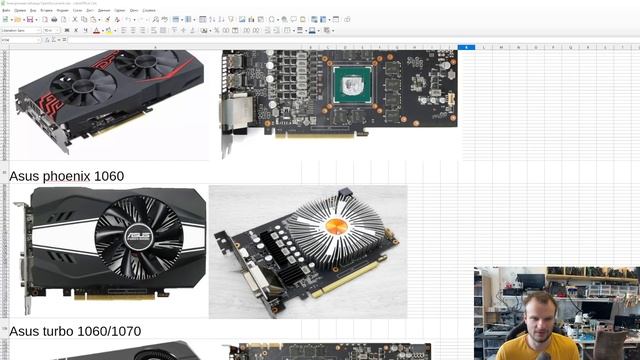The width and height of the screenshot is (640, 360).
Task: Open the Function Wizard
Action: point(47,40)
